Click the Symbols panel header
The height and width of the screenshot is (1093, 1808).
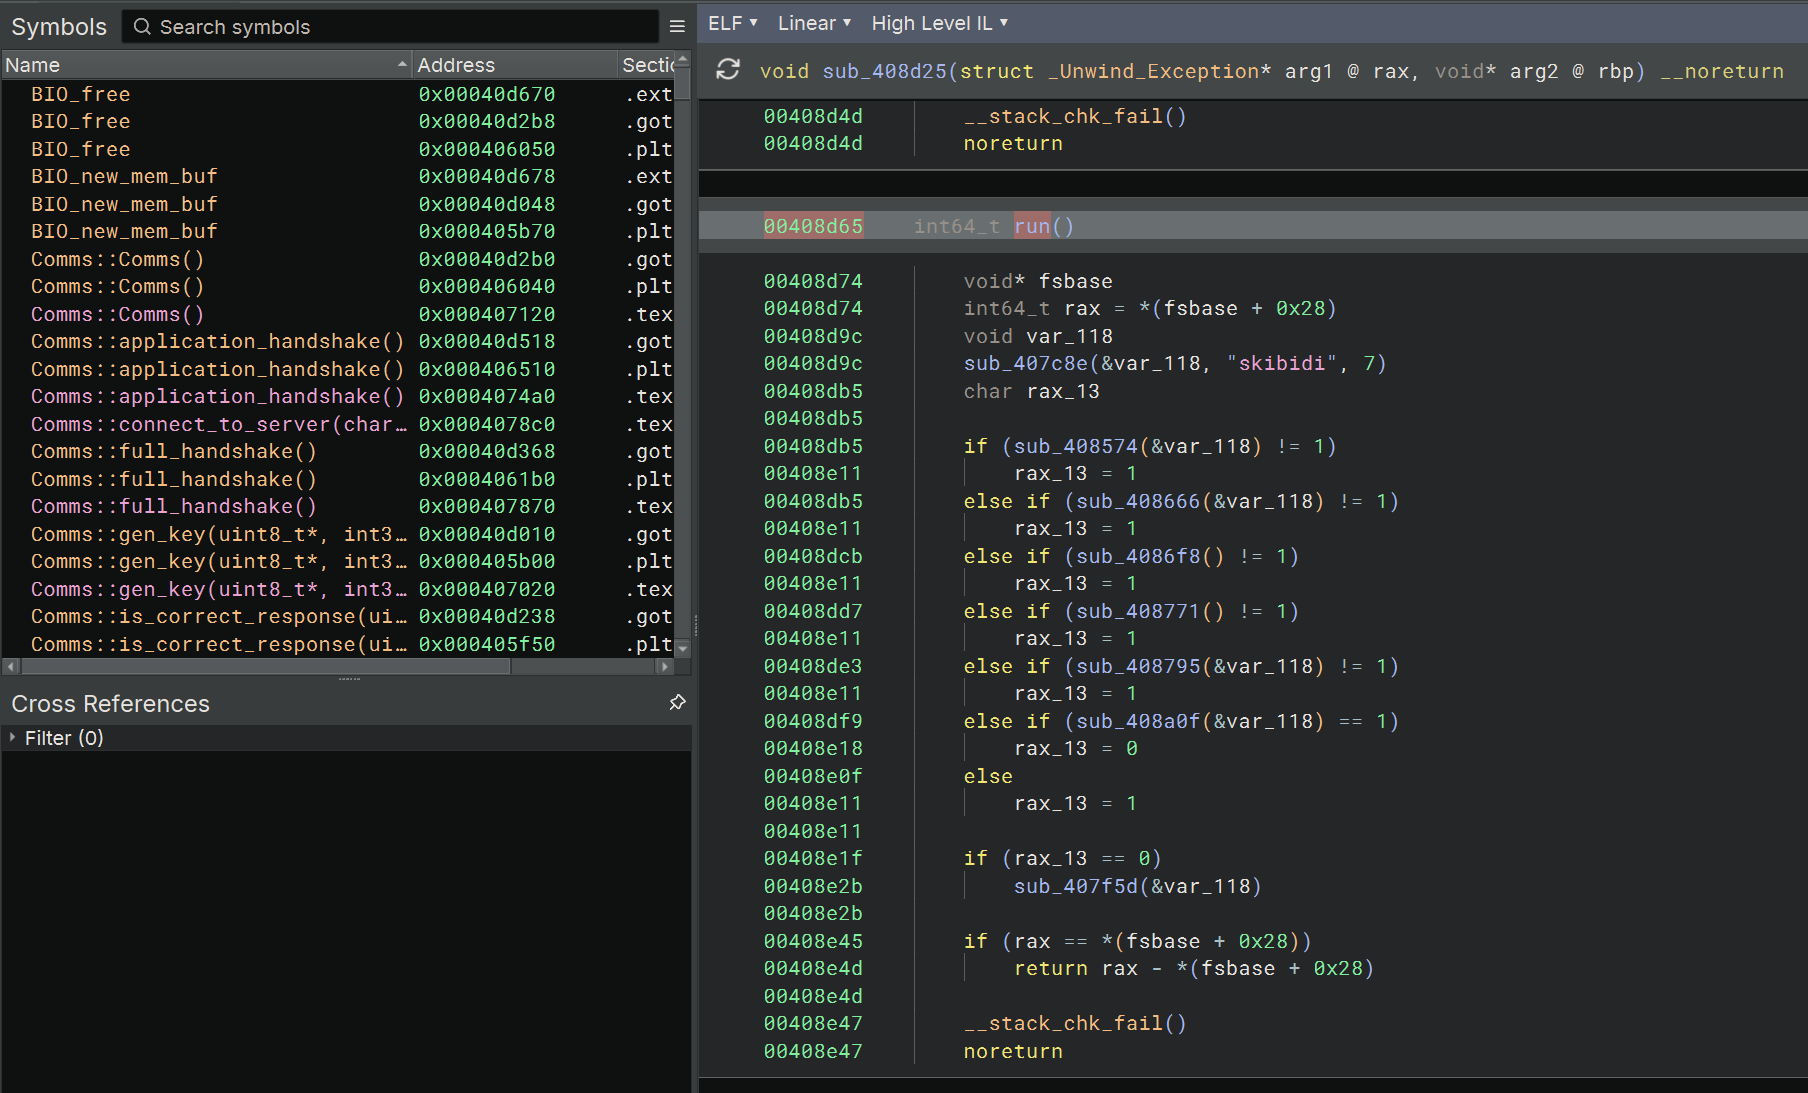click(x=58, y=26)
